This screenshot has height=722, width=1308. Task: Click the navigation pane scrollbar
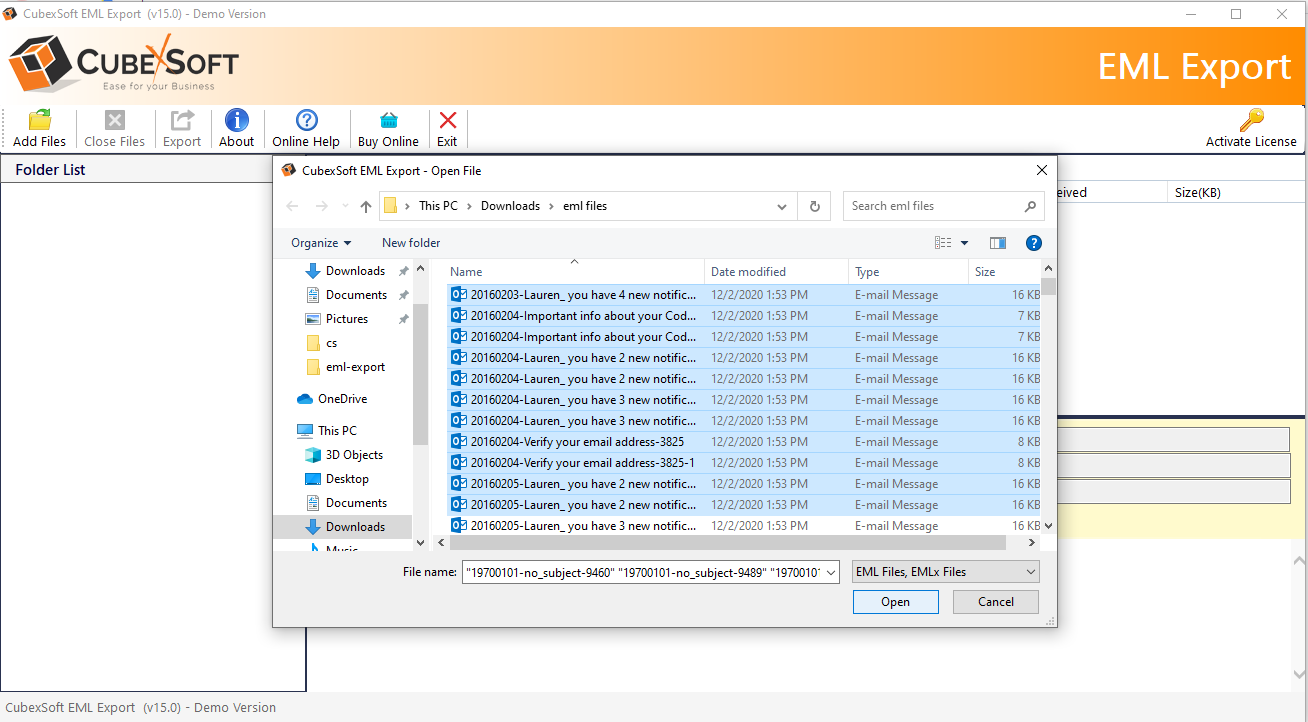click(420, 377)
